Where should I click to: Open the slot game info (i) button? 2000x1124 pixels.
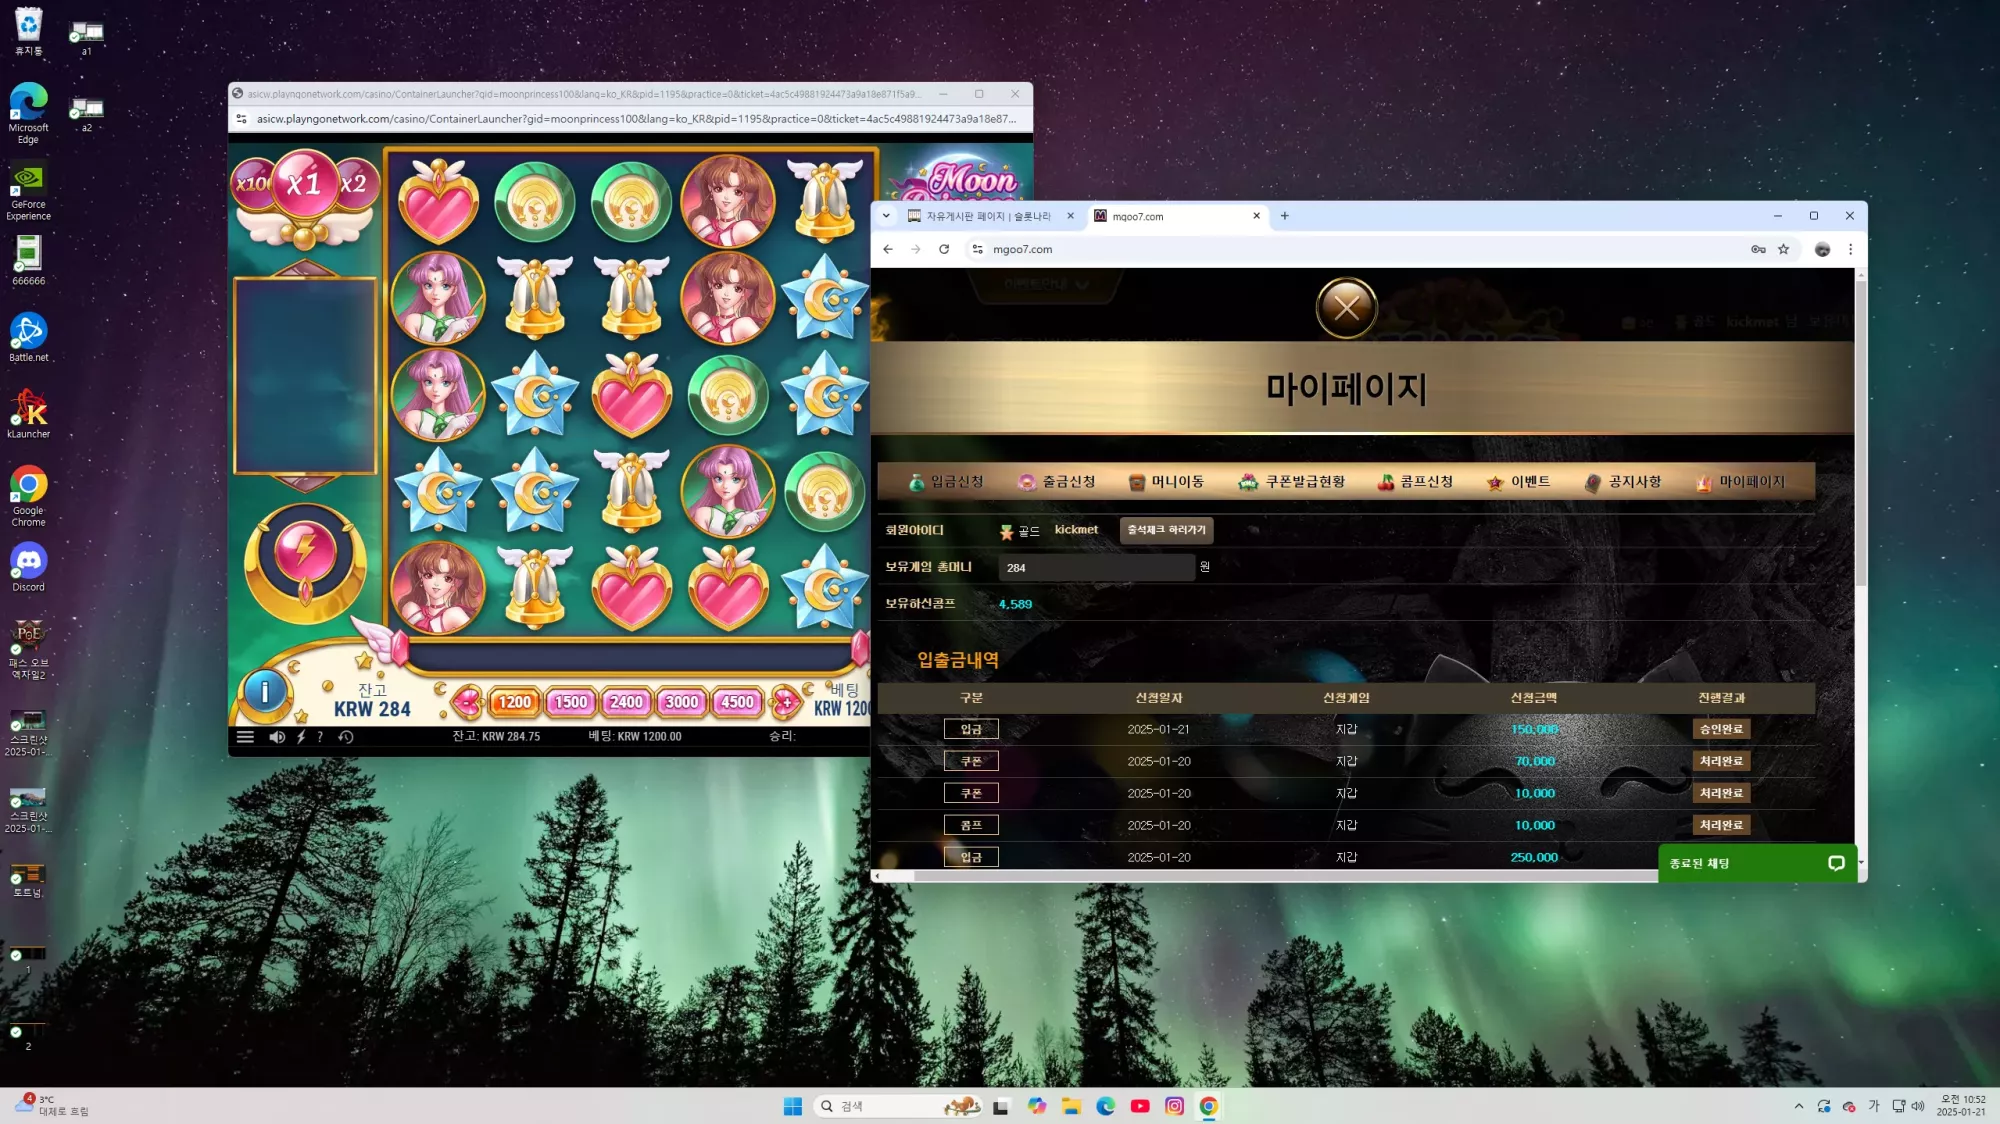click(x=265, y=692)
